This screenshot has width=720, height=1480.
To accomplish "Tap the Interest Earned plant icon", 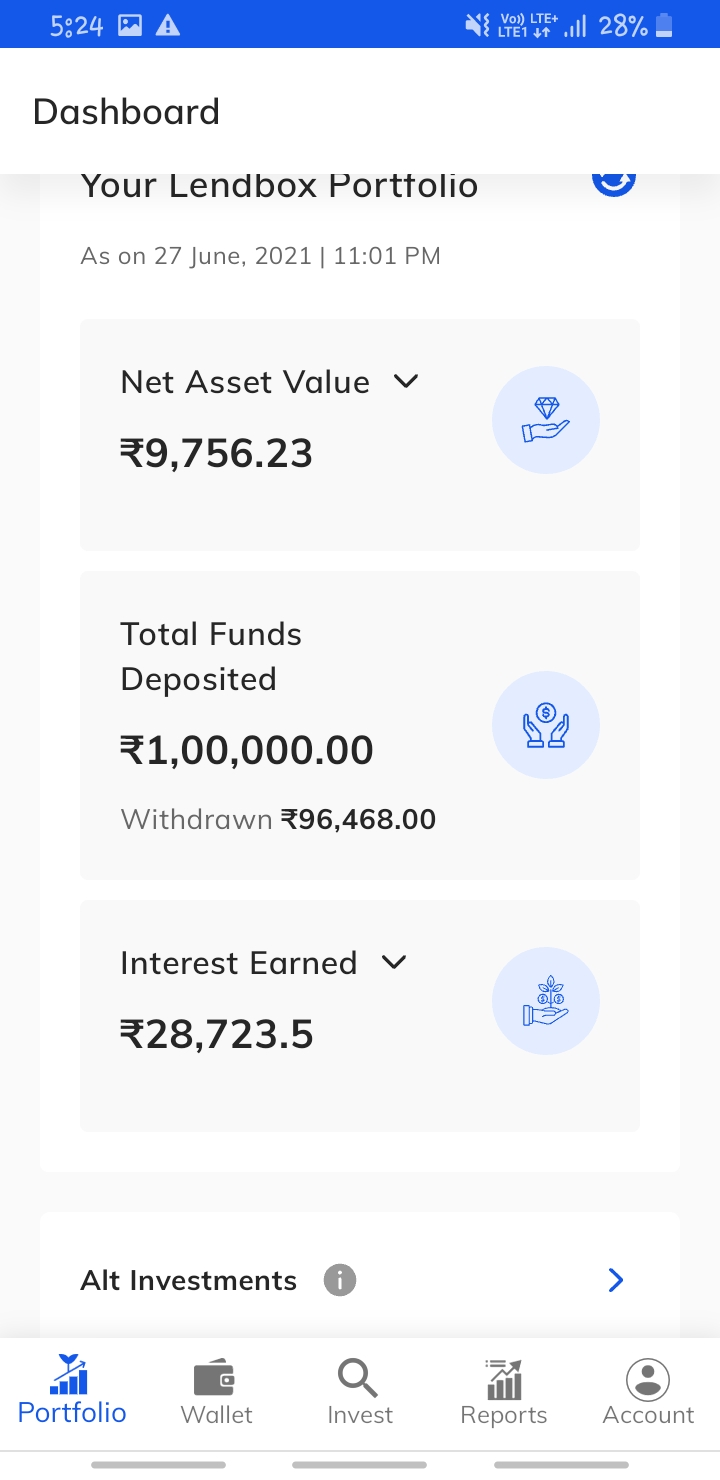I will click(x=546, y=1002).
